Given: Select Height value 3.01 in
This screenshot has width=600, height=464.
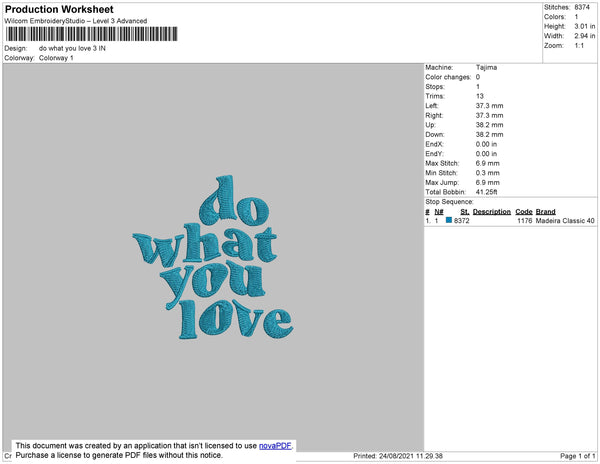Looking at the screenshot, I should [x=585, y=26].
